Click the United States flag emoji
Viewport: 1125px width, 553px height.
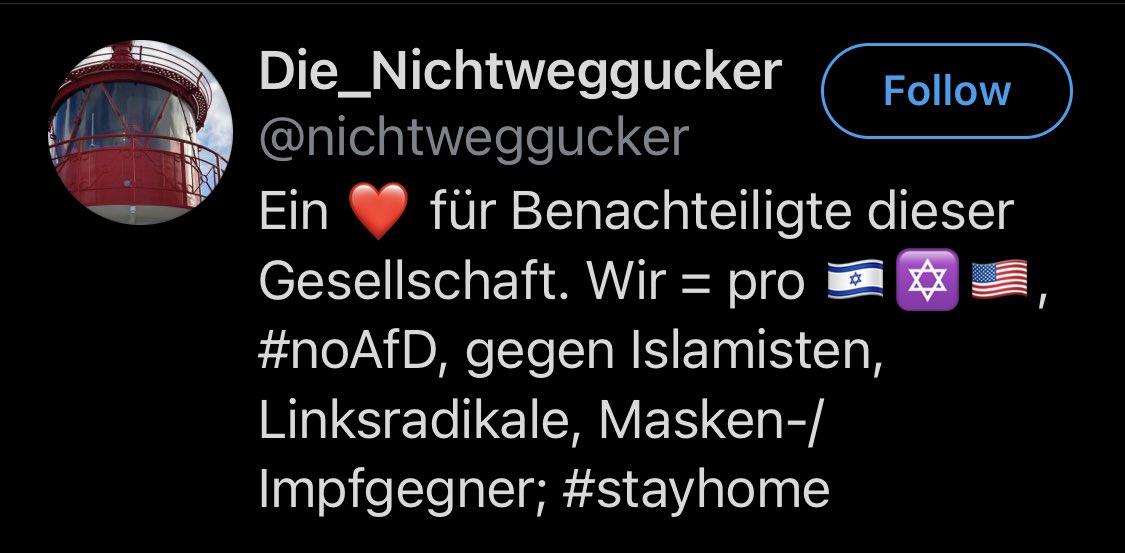tap(999, 279)
